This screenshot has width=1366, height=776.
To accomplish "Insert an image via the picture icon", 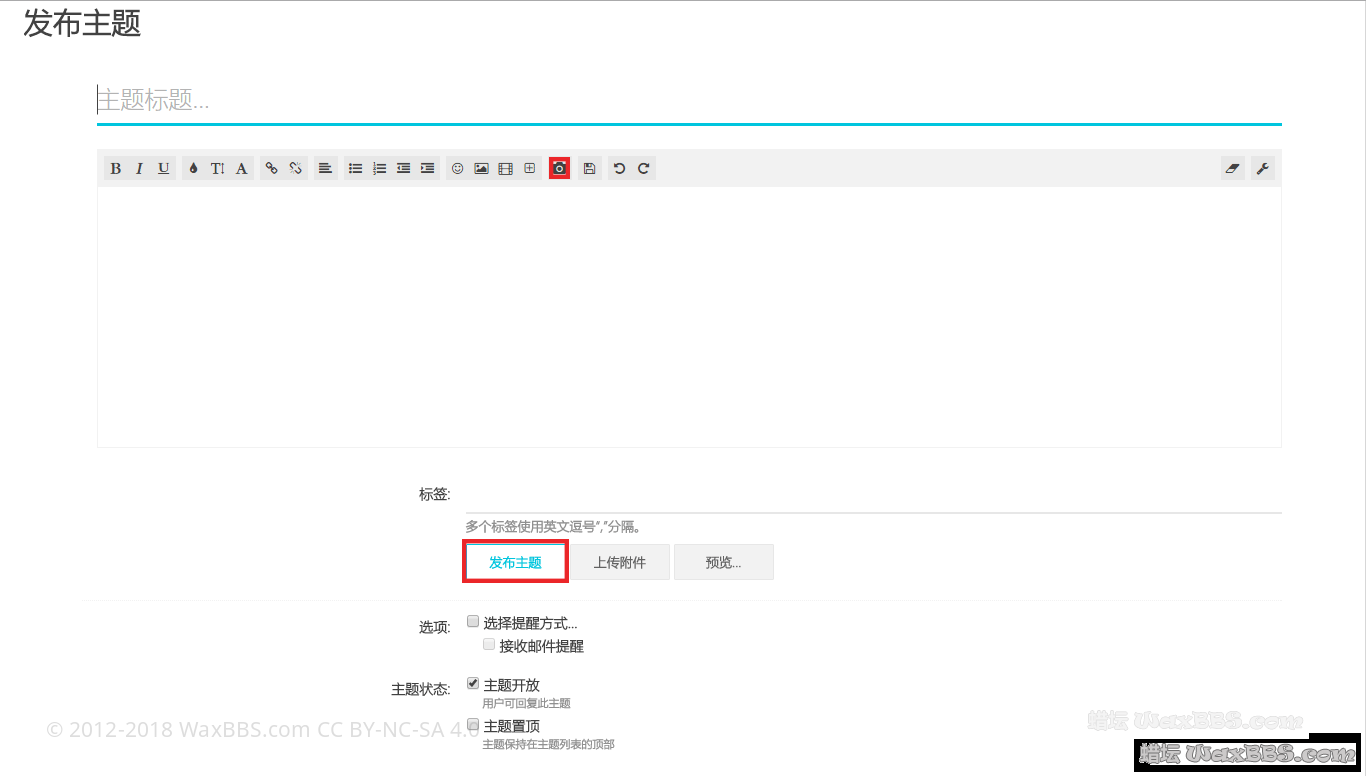I will click(x=481, y=169).
